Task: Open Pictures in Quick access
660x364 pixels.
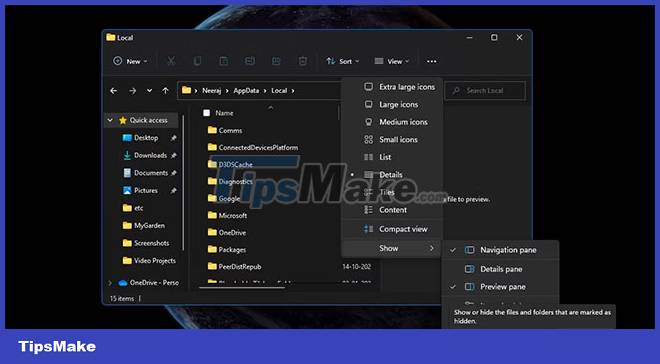Action: (x=146, y=191)
